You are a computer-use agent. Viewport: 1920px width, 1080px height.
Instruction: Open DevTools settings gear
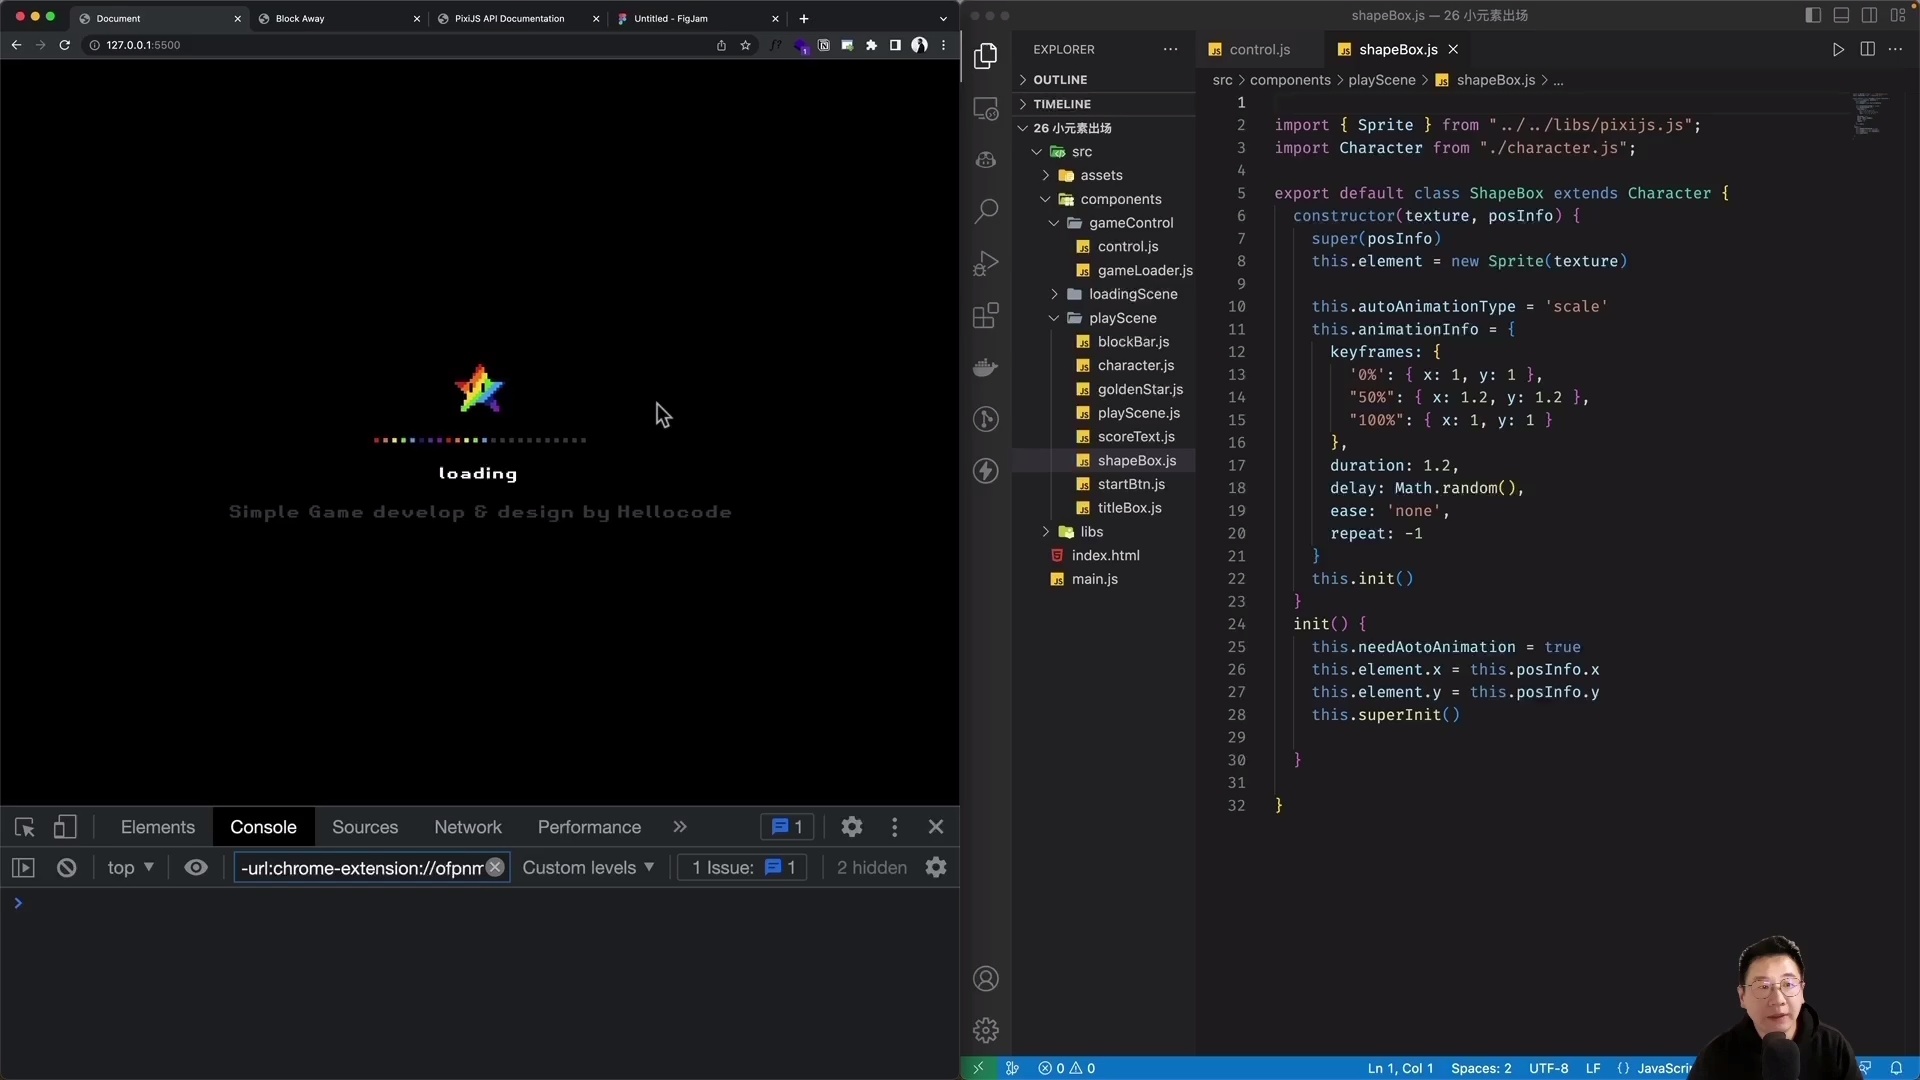point(851,827)
